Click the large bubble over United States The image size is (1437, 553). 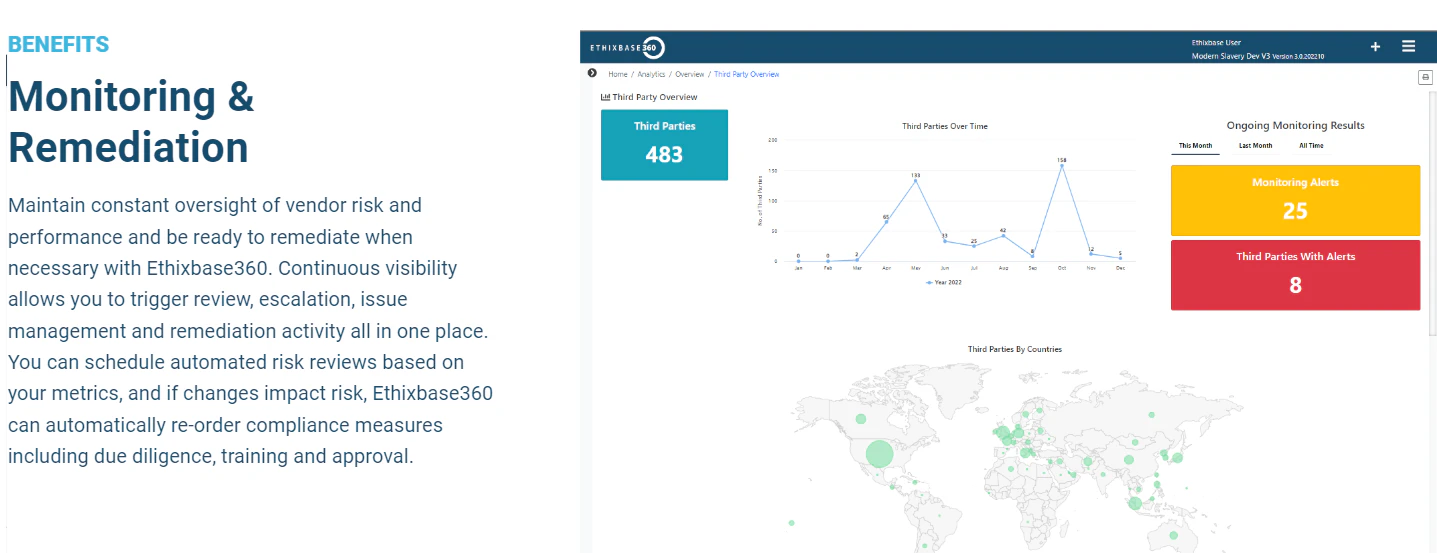(x=879, y=454)
